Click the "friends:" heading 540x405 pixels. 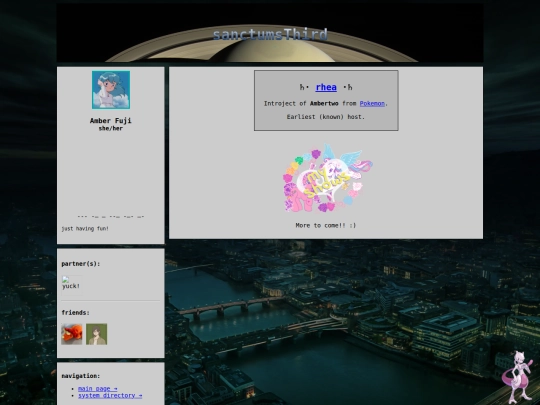coord(75,313)
